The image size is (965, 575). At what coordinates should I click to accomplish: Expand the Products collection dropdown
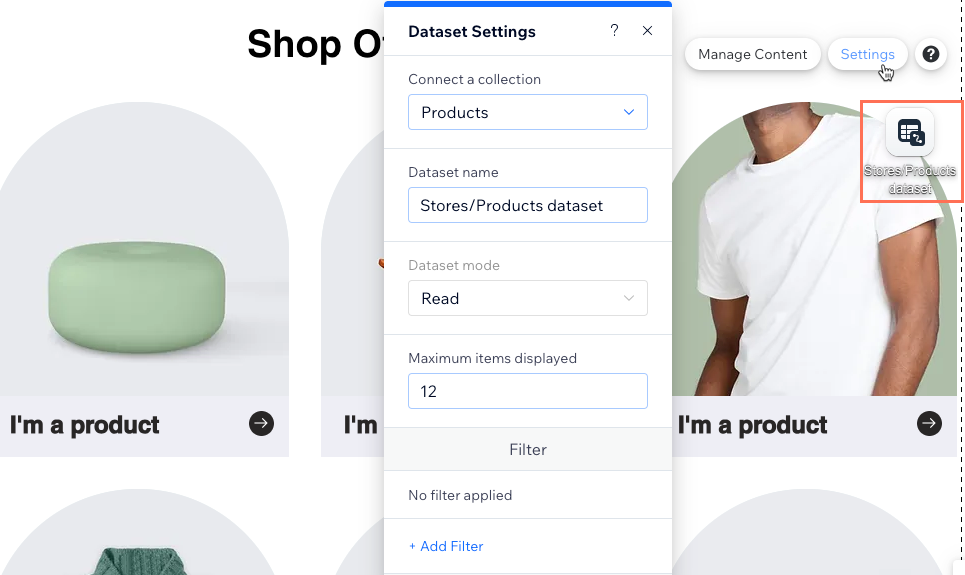(527, 112)
